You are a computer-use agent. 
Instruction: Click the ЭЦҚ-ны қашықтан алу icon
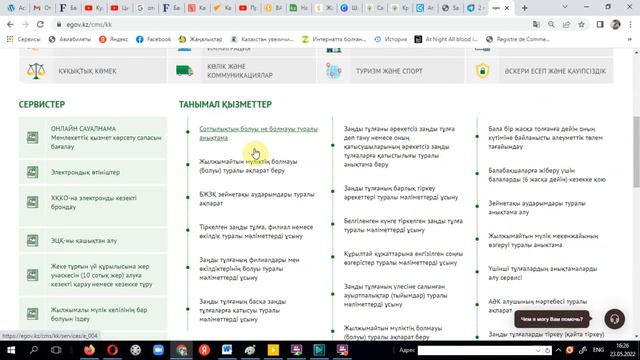click(x=33, y=240)
